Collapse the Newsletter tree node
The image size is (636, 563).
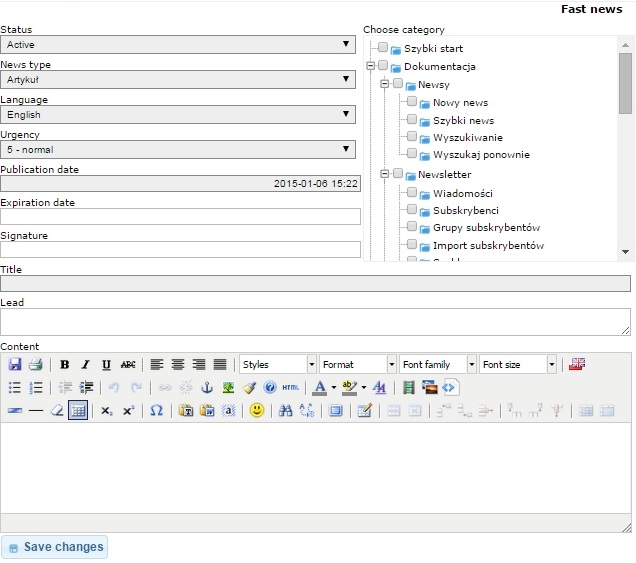[385, 174]
